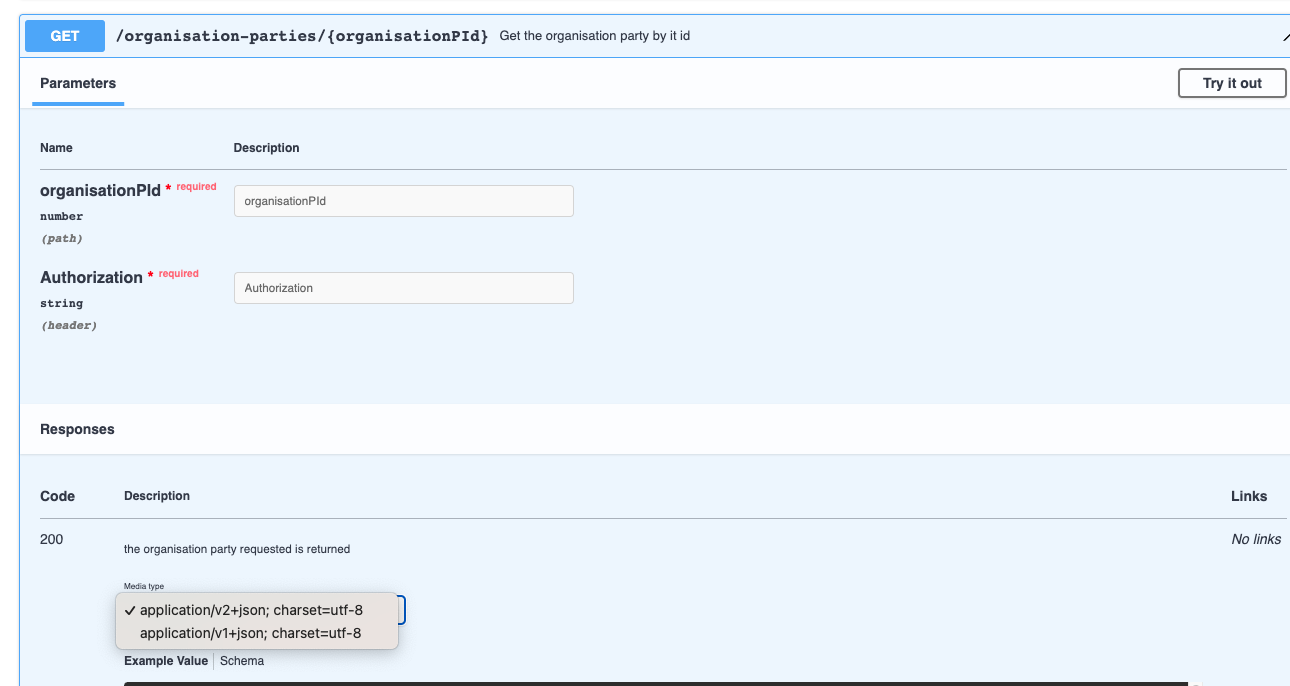This screenshot has height=686, width=1290.
Task: Focus the organisationPId input field
Action: tap(403, 201)
